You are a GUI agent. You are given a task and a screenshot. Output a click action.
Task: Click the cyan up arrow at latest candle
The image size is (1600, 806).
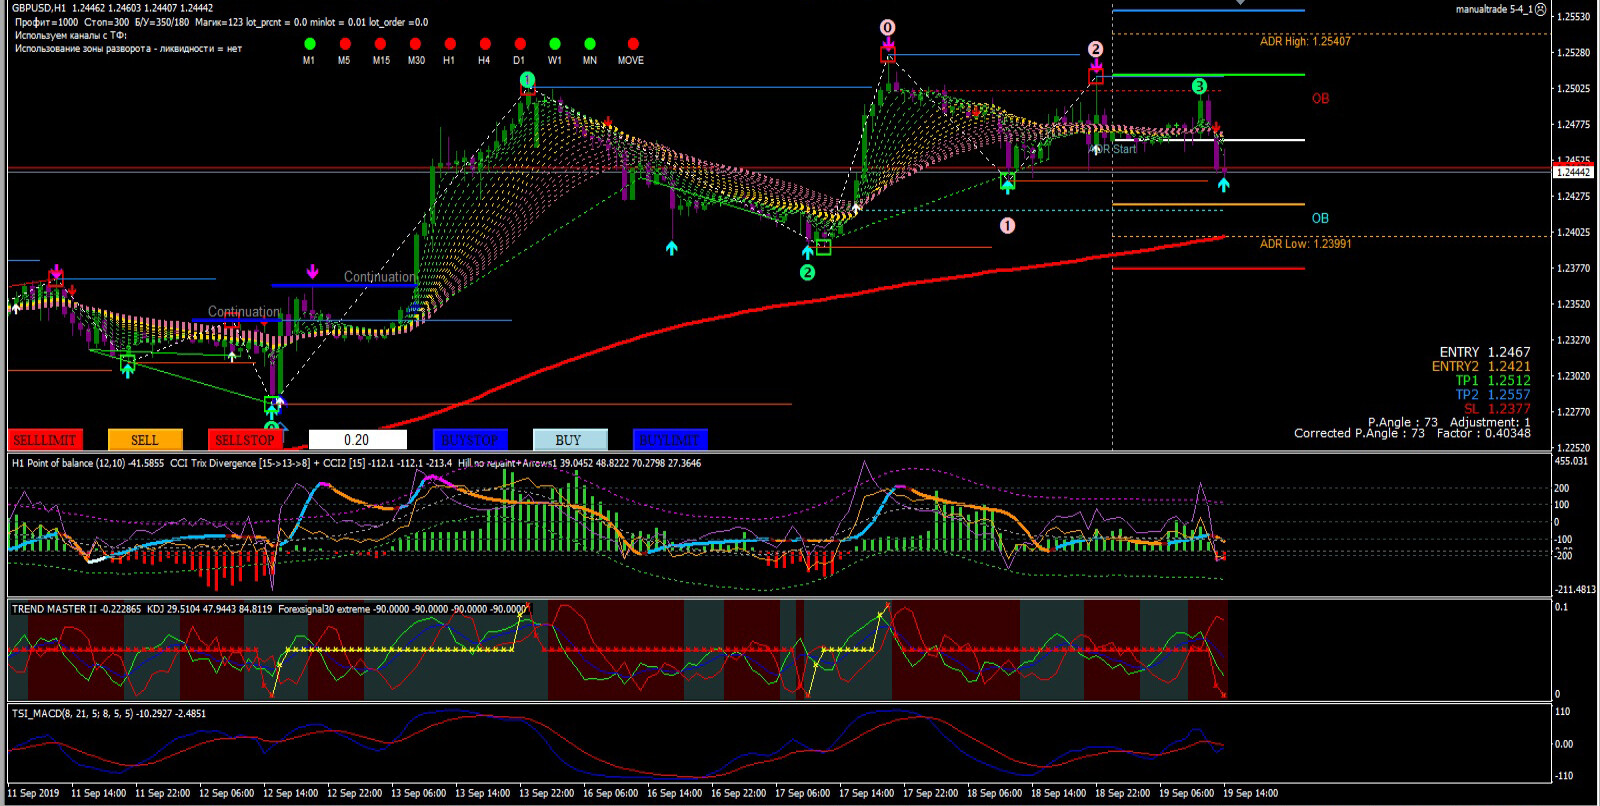tap(1223, 184)
